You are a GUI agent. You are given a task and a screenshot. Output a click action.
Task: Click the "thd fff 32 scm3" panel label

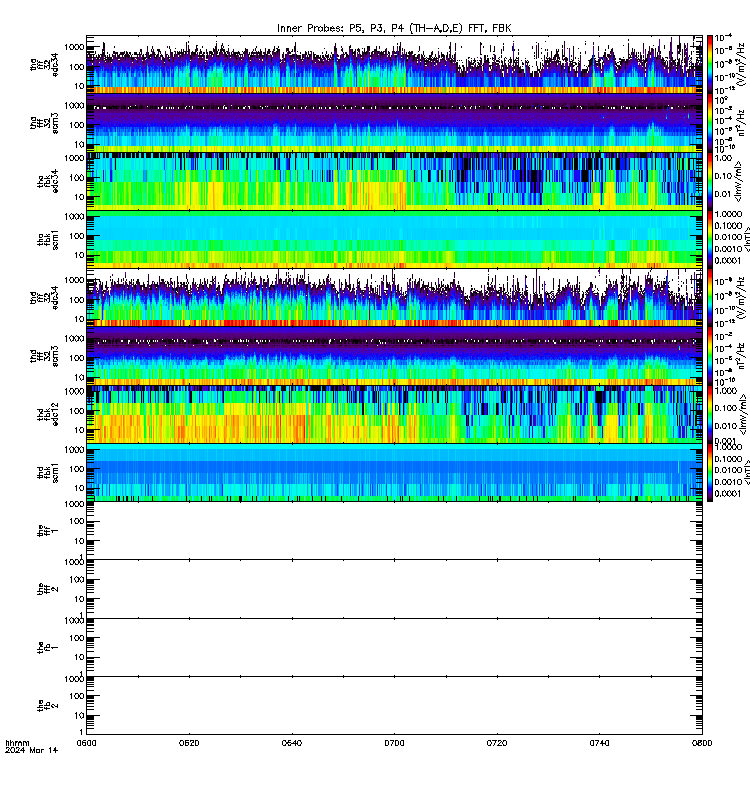point(44,356)
